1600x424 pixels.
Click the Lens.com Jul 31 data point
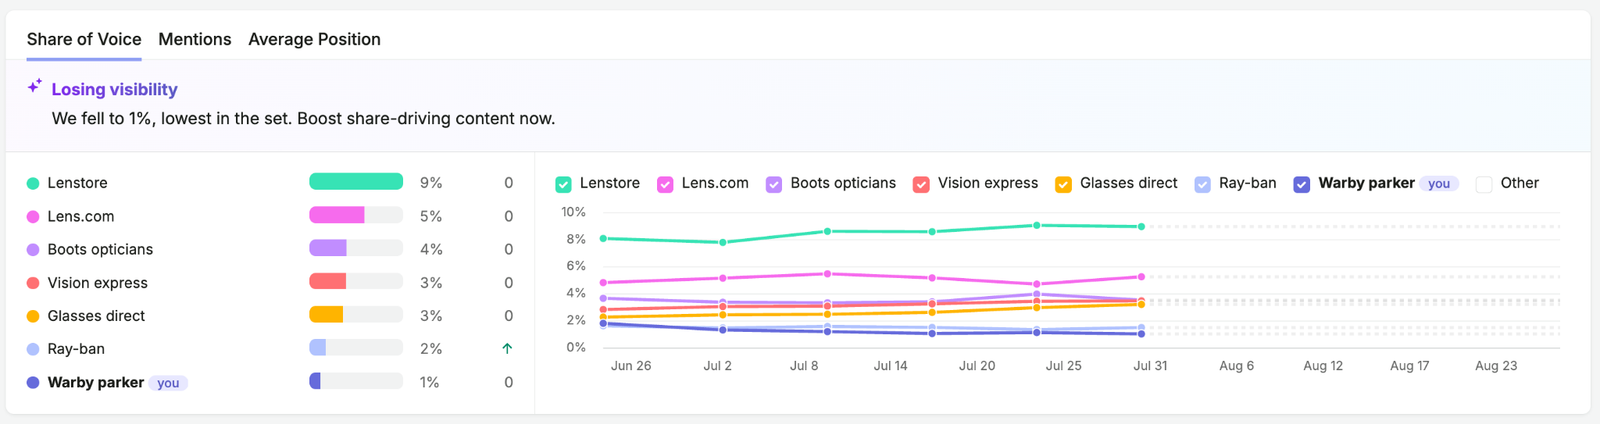pos(1141,277)
